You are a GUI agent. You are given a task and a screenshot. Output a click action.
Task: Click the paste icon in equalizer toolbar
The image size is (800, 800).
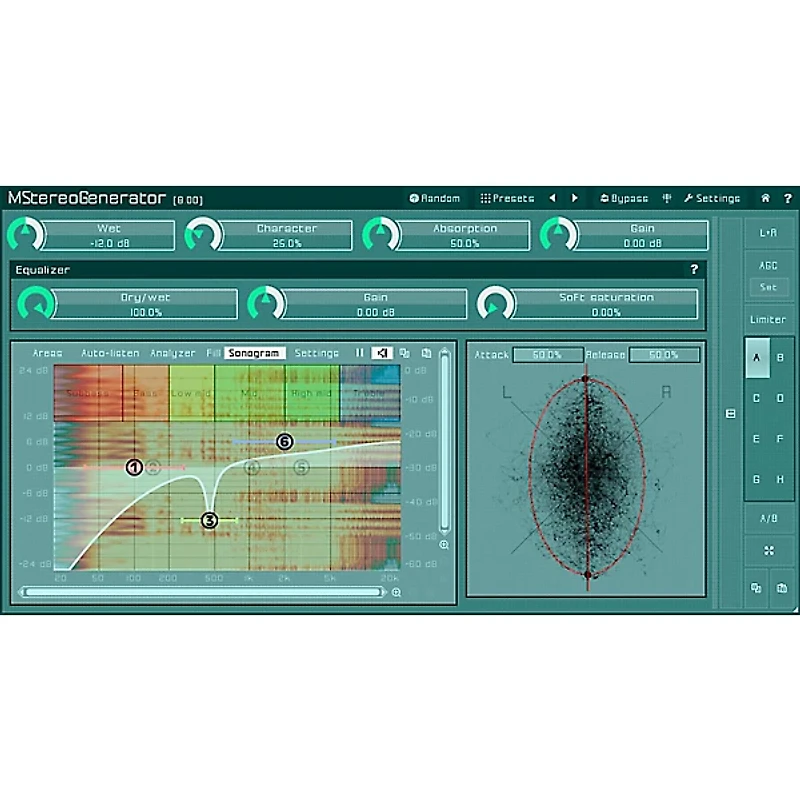(426, 353)
